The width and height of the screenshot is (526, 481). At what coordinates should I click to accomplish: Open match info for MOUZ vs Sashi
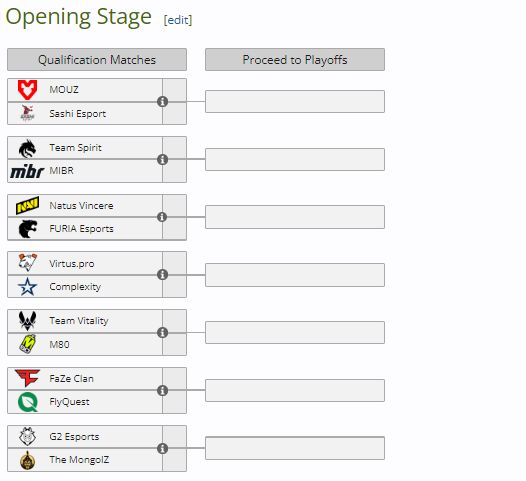(x=162, y=101)
